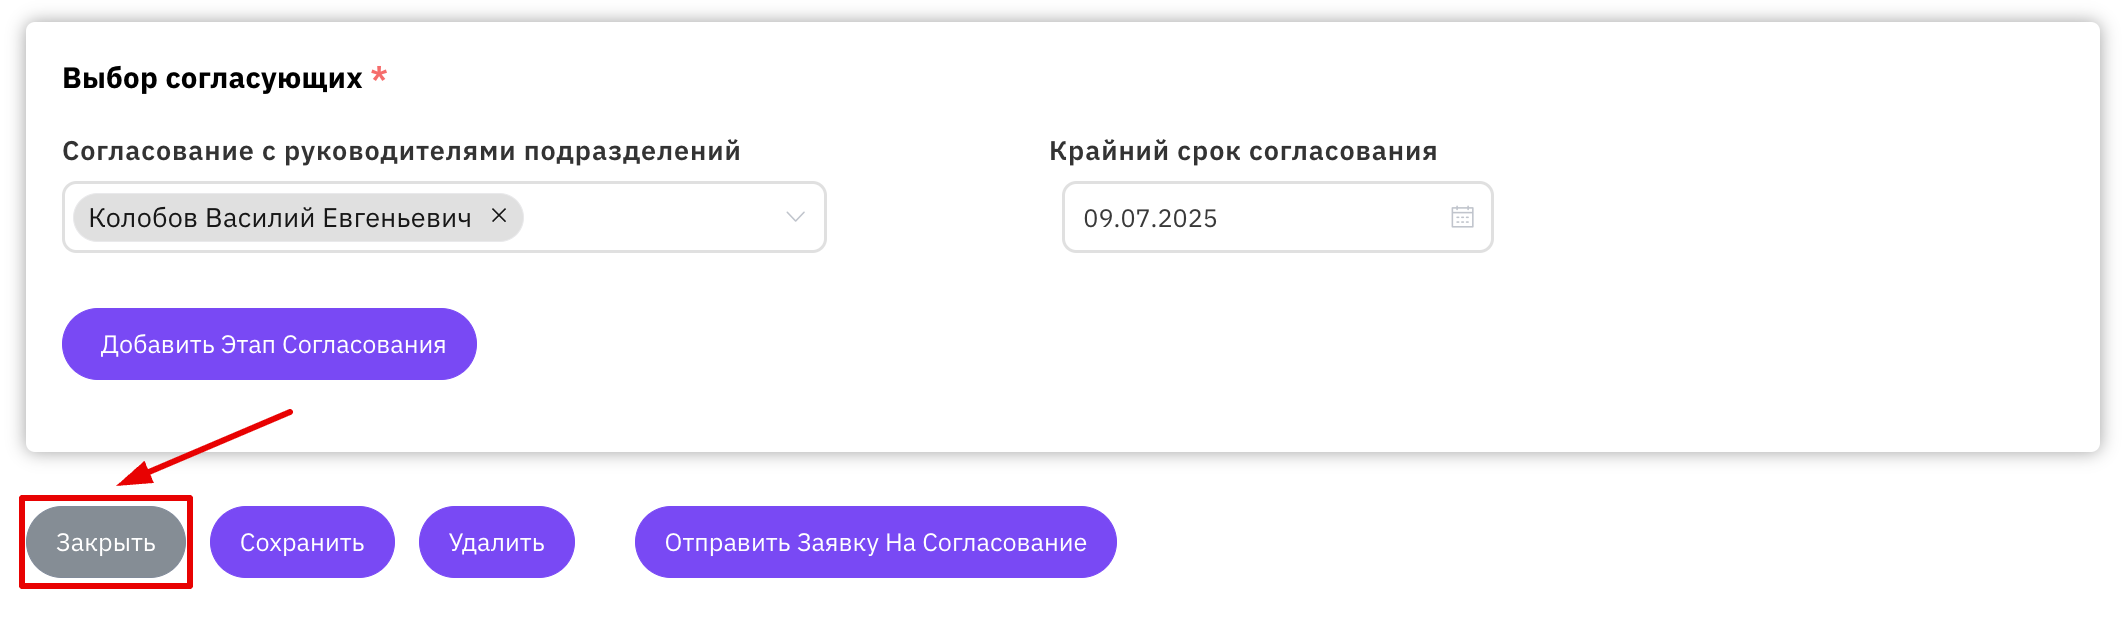Viewport: 2126px width, 642px height.
Task: Save the request with Сохранить
Action: point(302,542)
